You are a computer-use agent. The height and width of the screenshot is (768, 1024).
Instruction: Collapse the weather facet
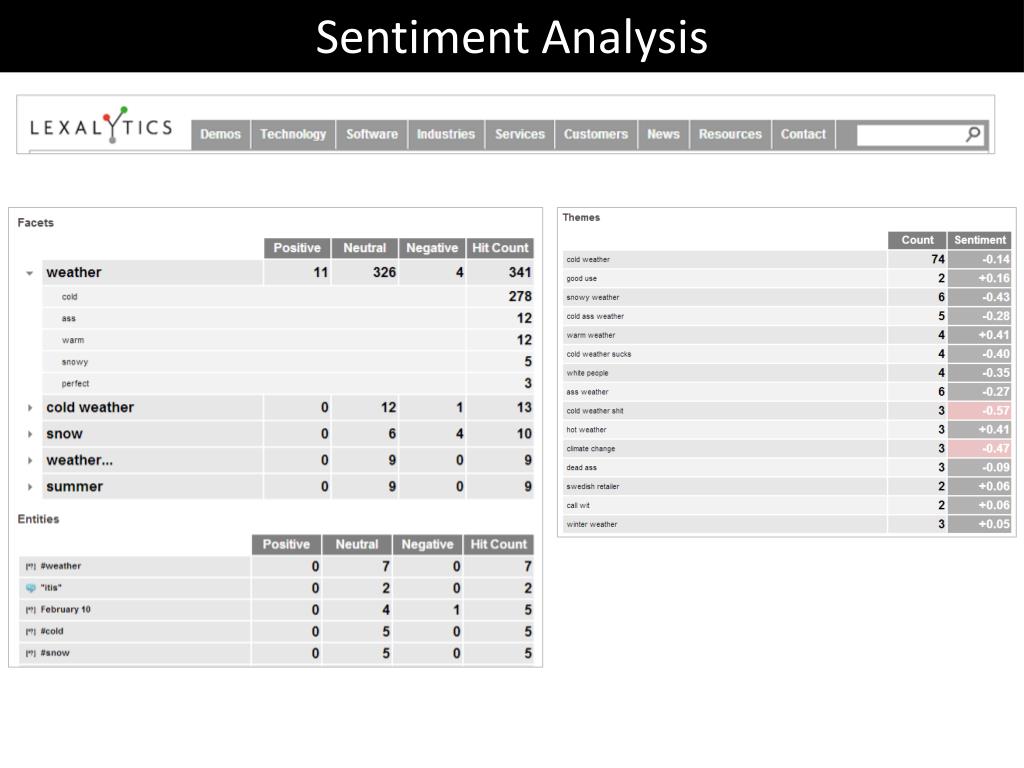tap(30, 273)
